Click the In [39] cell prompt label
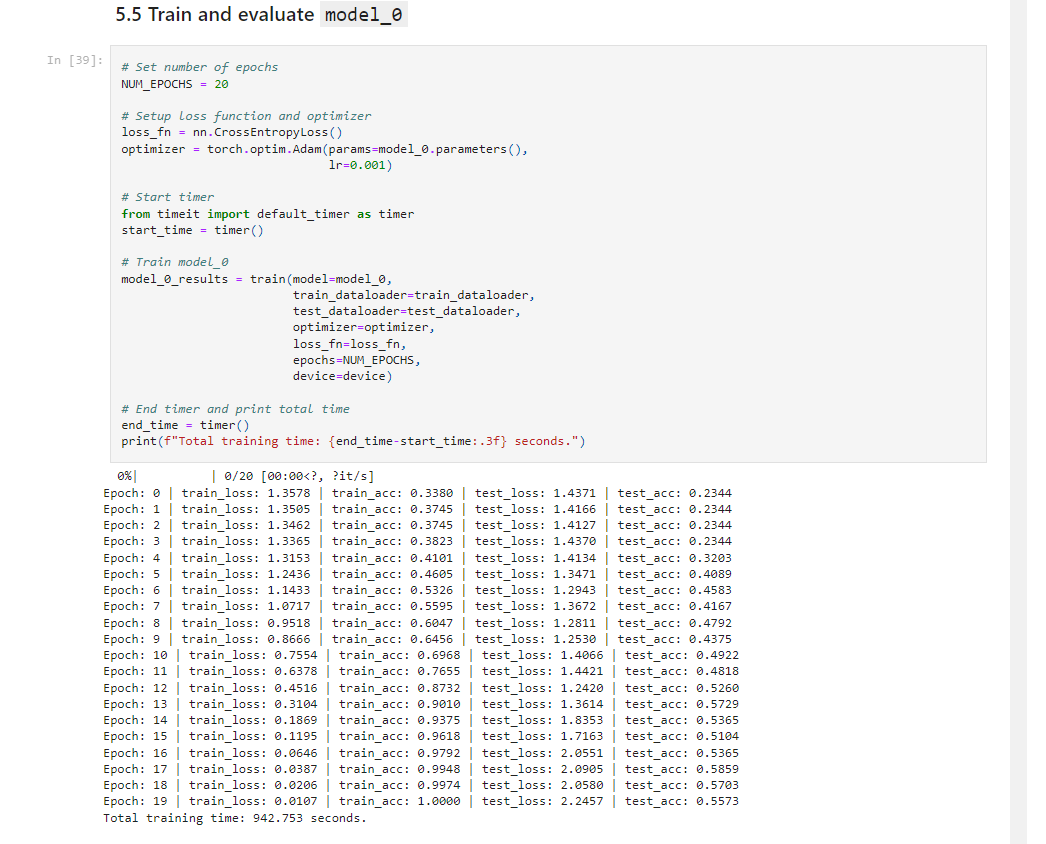This screenshot has height=844, width=1046. click(x=75, y=60)
